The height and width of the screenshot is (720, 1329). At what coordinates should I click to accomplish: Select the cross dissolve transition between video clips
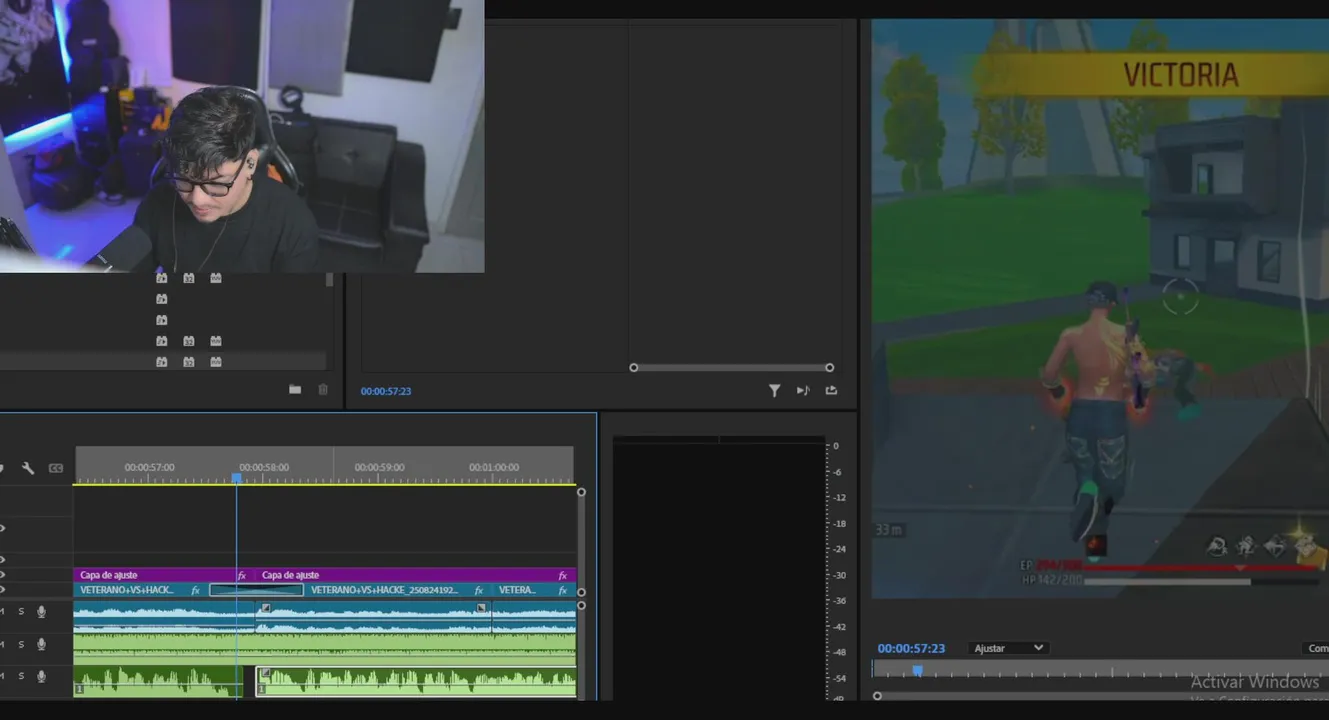[256, 590]
